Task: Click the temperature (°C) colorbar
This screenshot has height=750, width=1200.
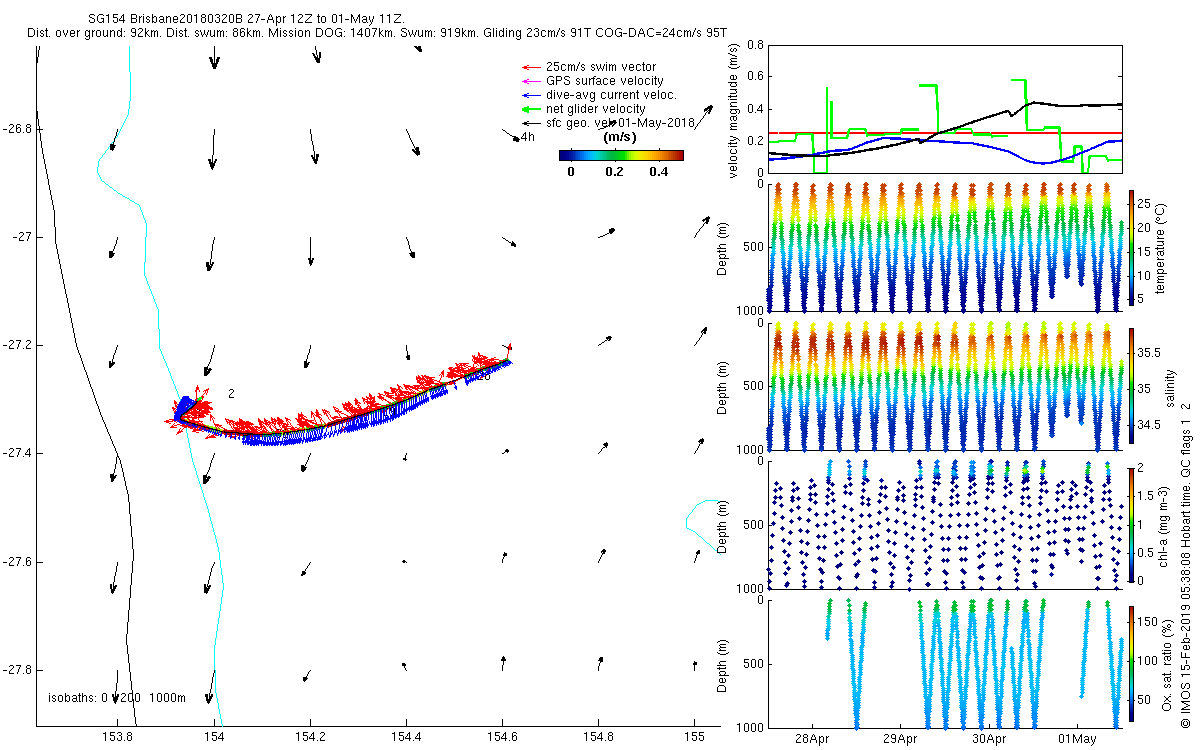Action: point(1132,246)
